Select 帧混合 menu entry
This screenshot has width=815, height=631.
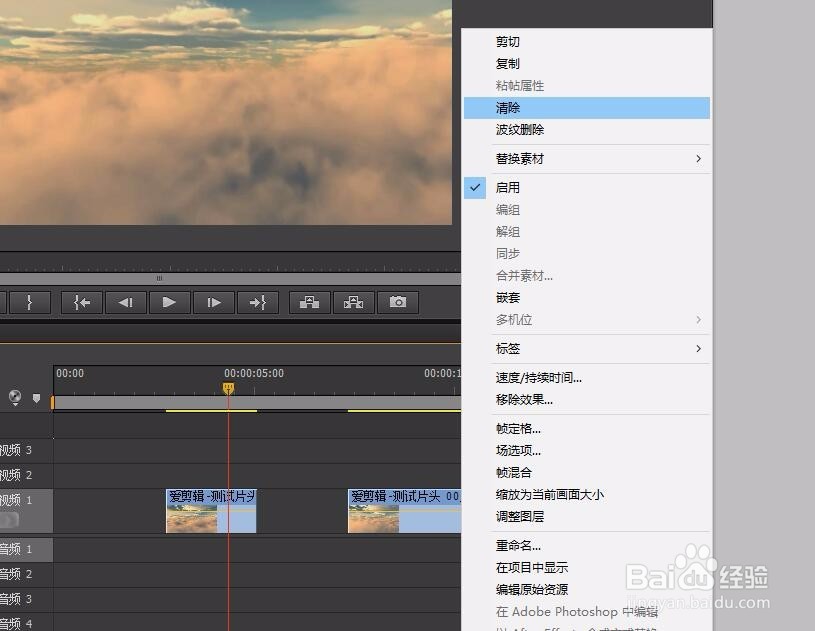click(587, 472)
